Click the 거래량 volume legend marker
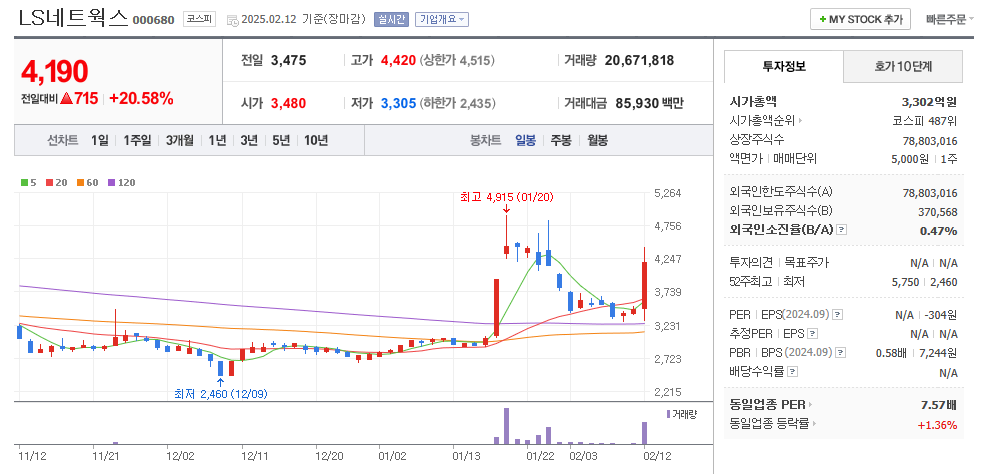 (668, 414)
